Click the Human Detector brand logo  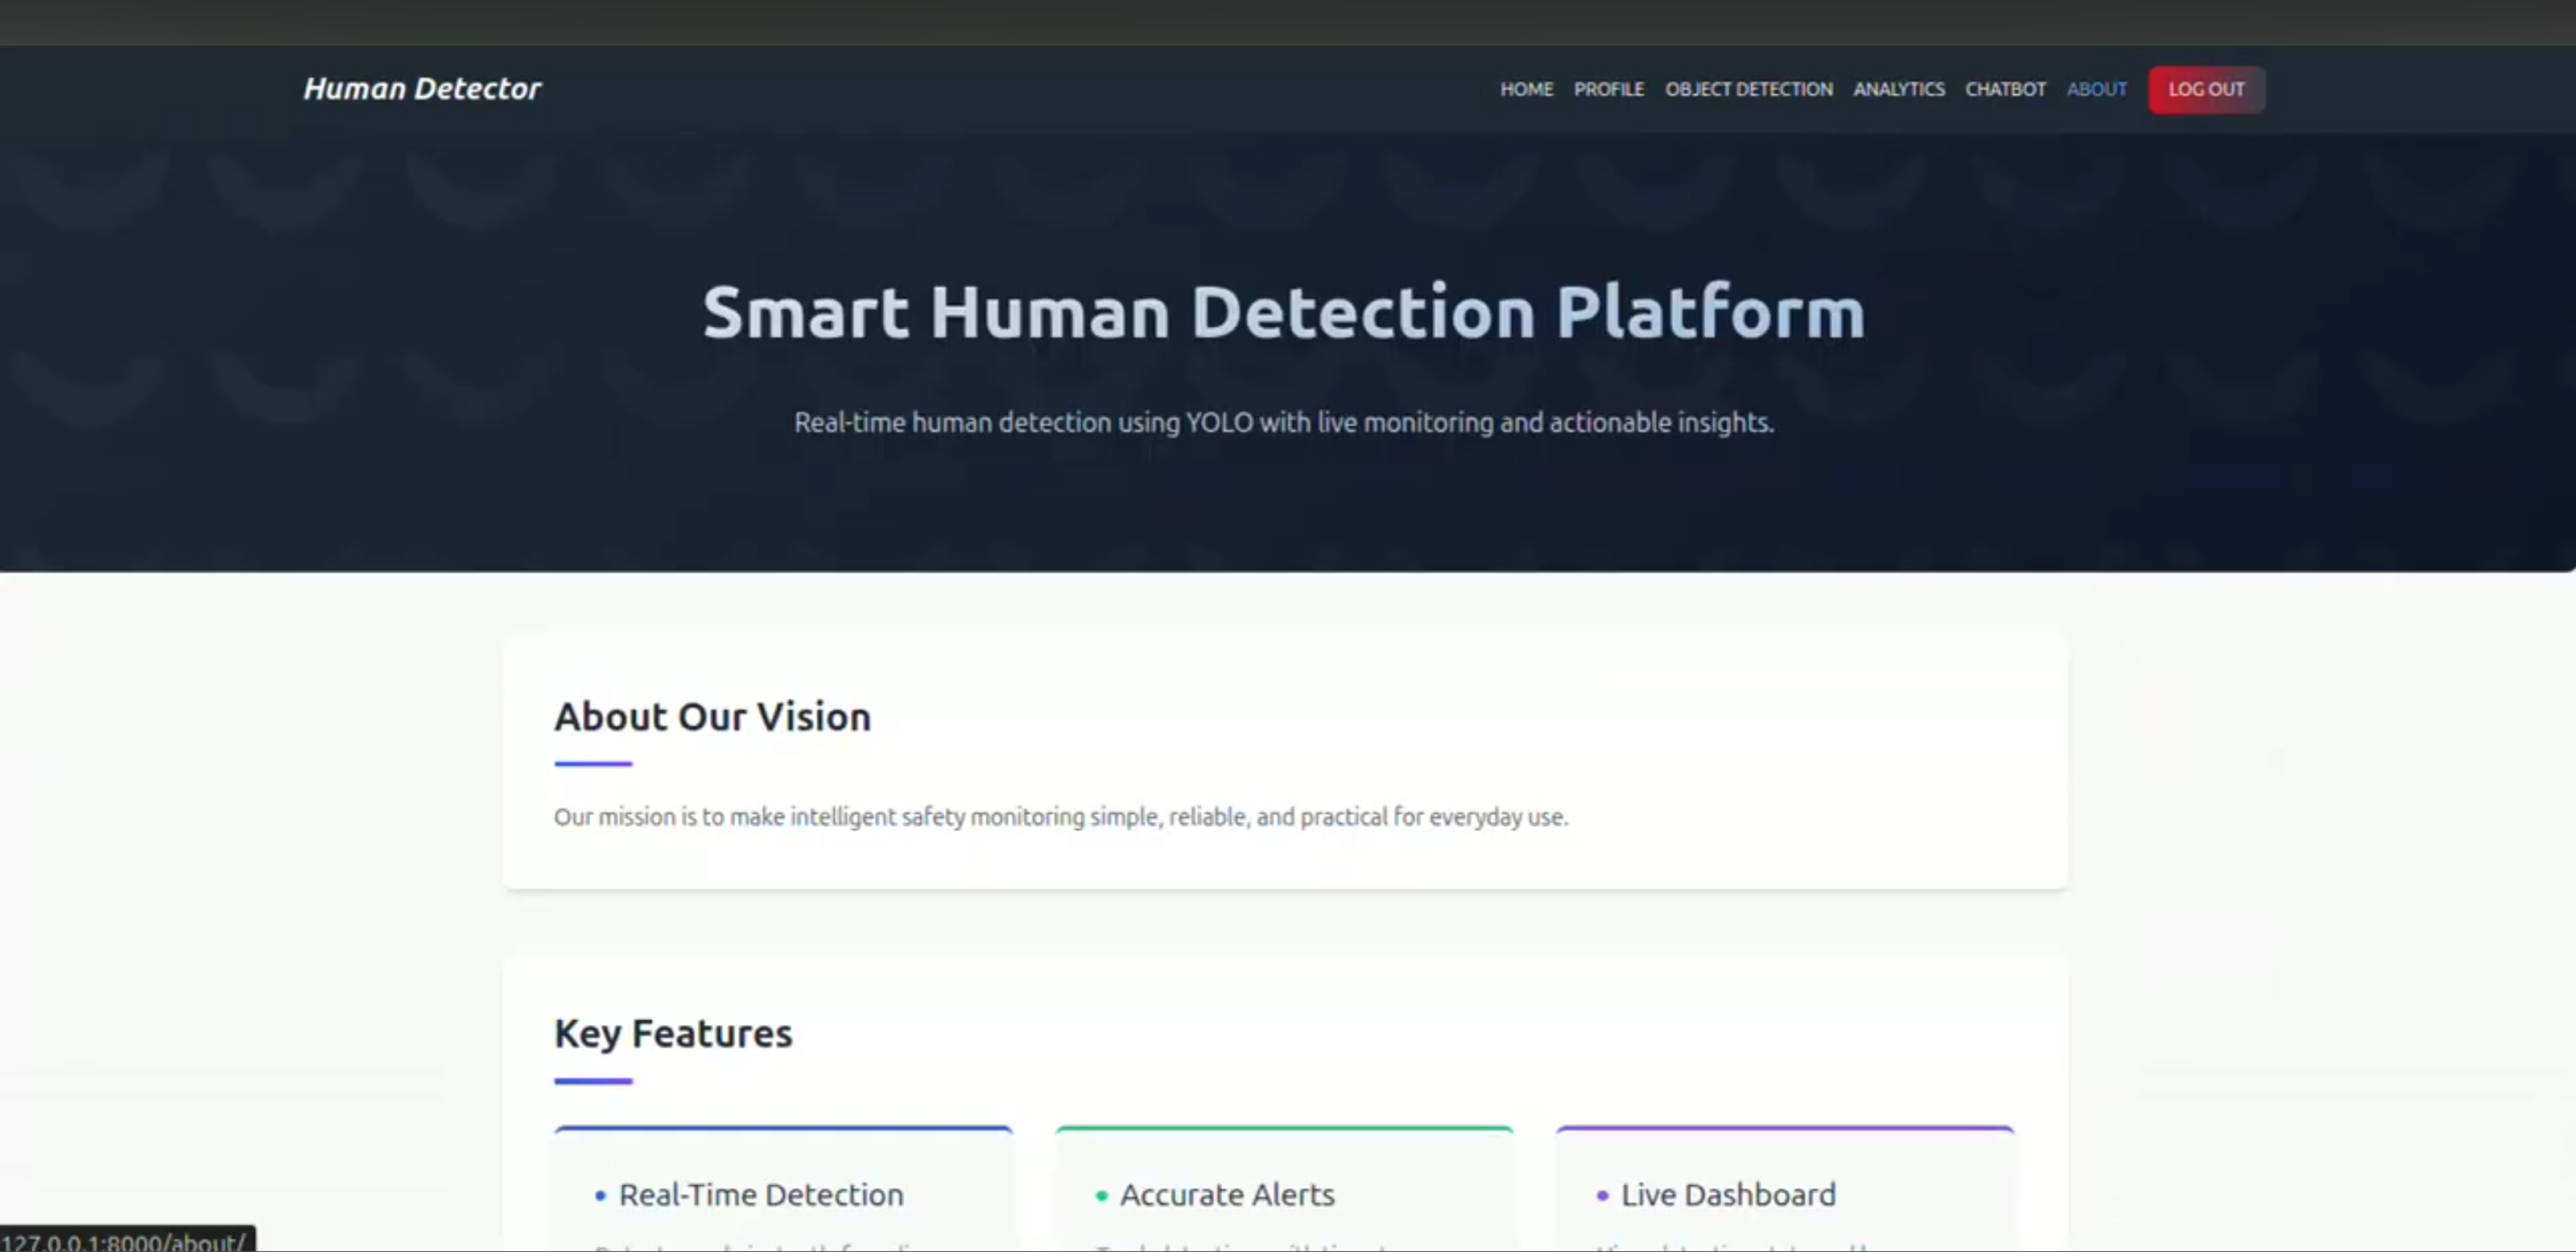(422, 89)
